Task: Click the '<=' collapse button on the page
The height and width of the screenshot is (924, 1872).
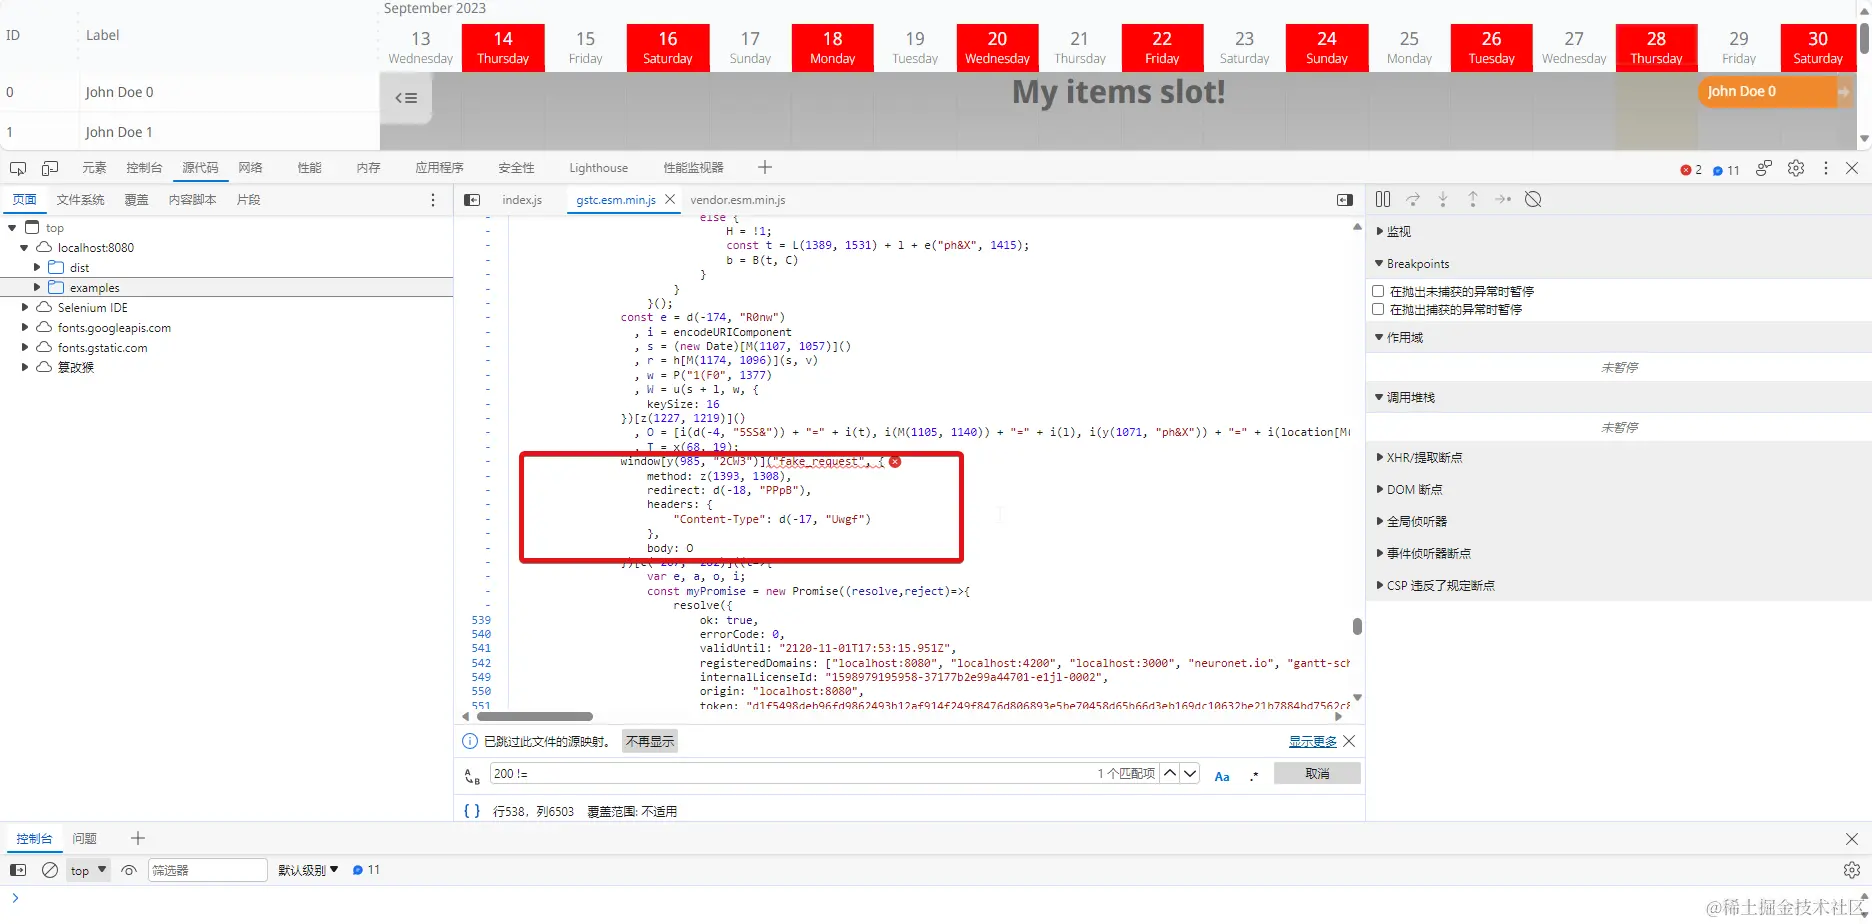Action: pyautogui.click(x=406, y=98)
